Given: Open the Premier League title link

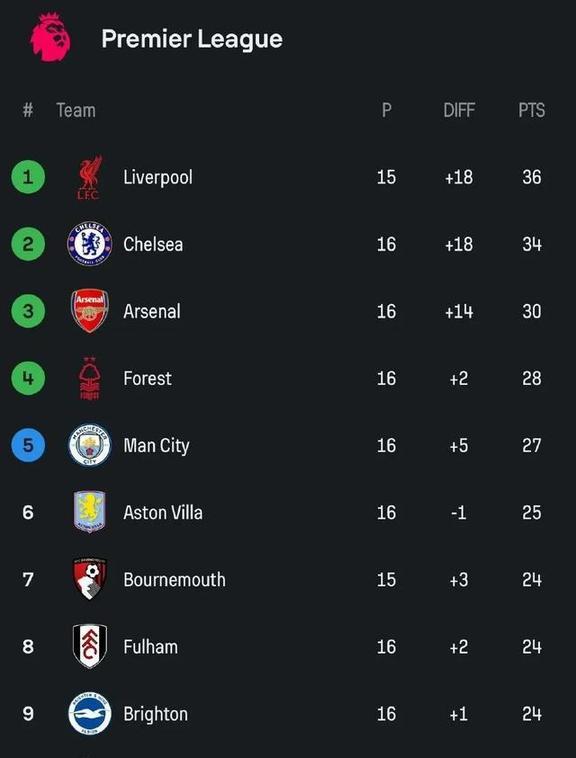Looking at the screenshot, I should tap(192, 39).
